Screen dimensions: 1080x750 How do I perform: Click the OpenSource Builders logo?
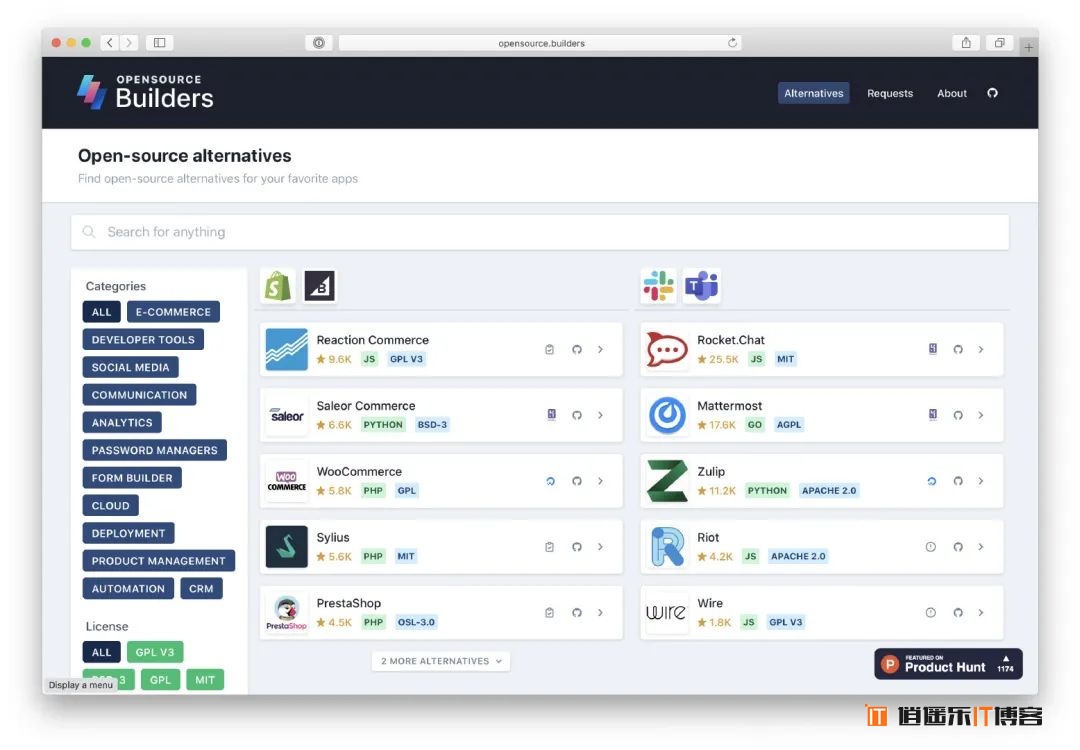coord(145,92)
